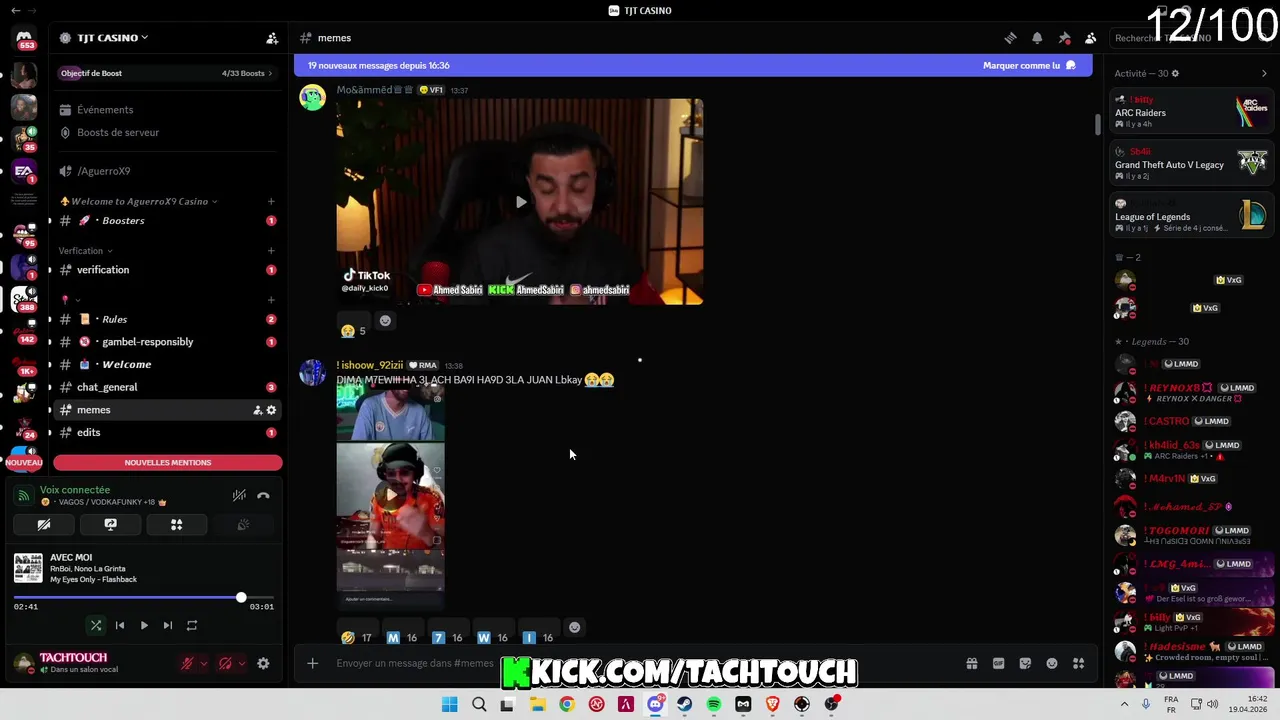Share your screen button
This screenshot has height=720, width=1280.
[x=110, y=524]
